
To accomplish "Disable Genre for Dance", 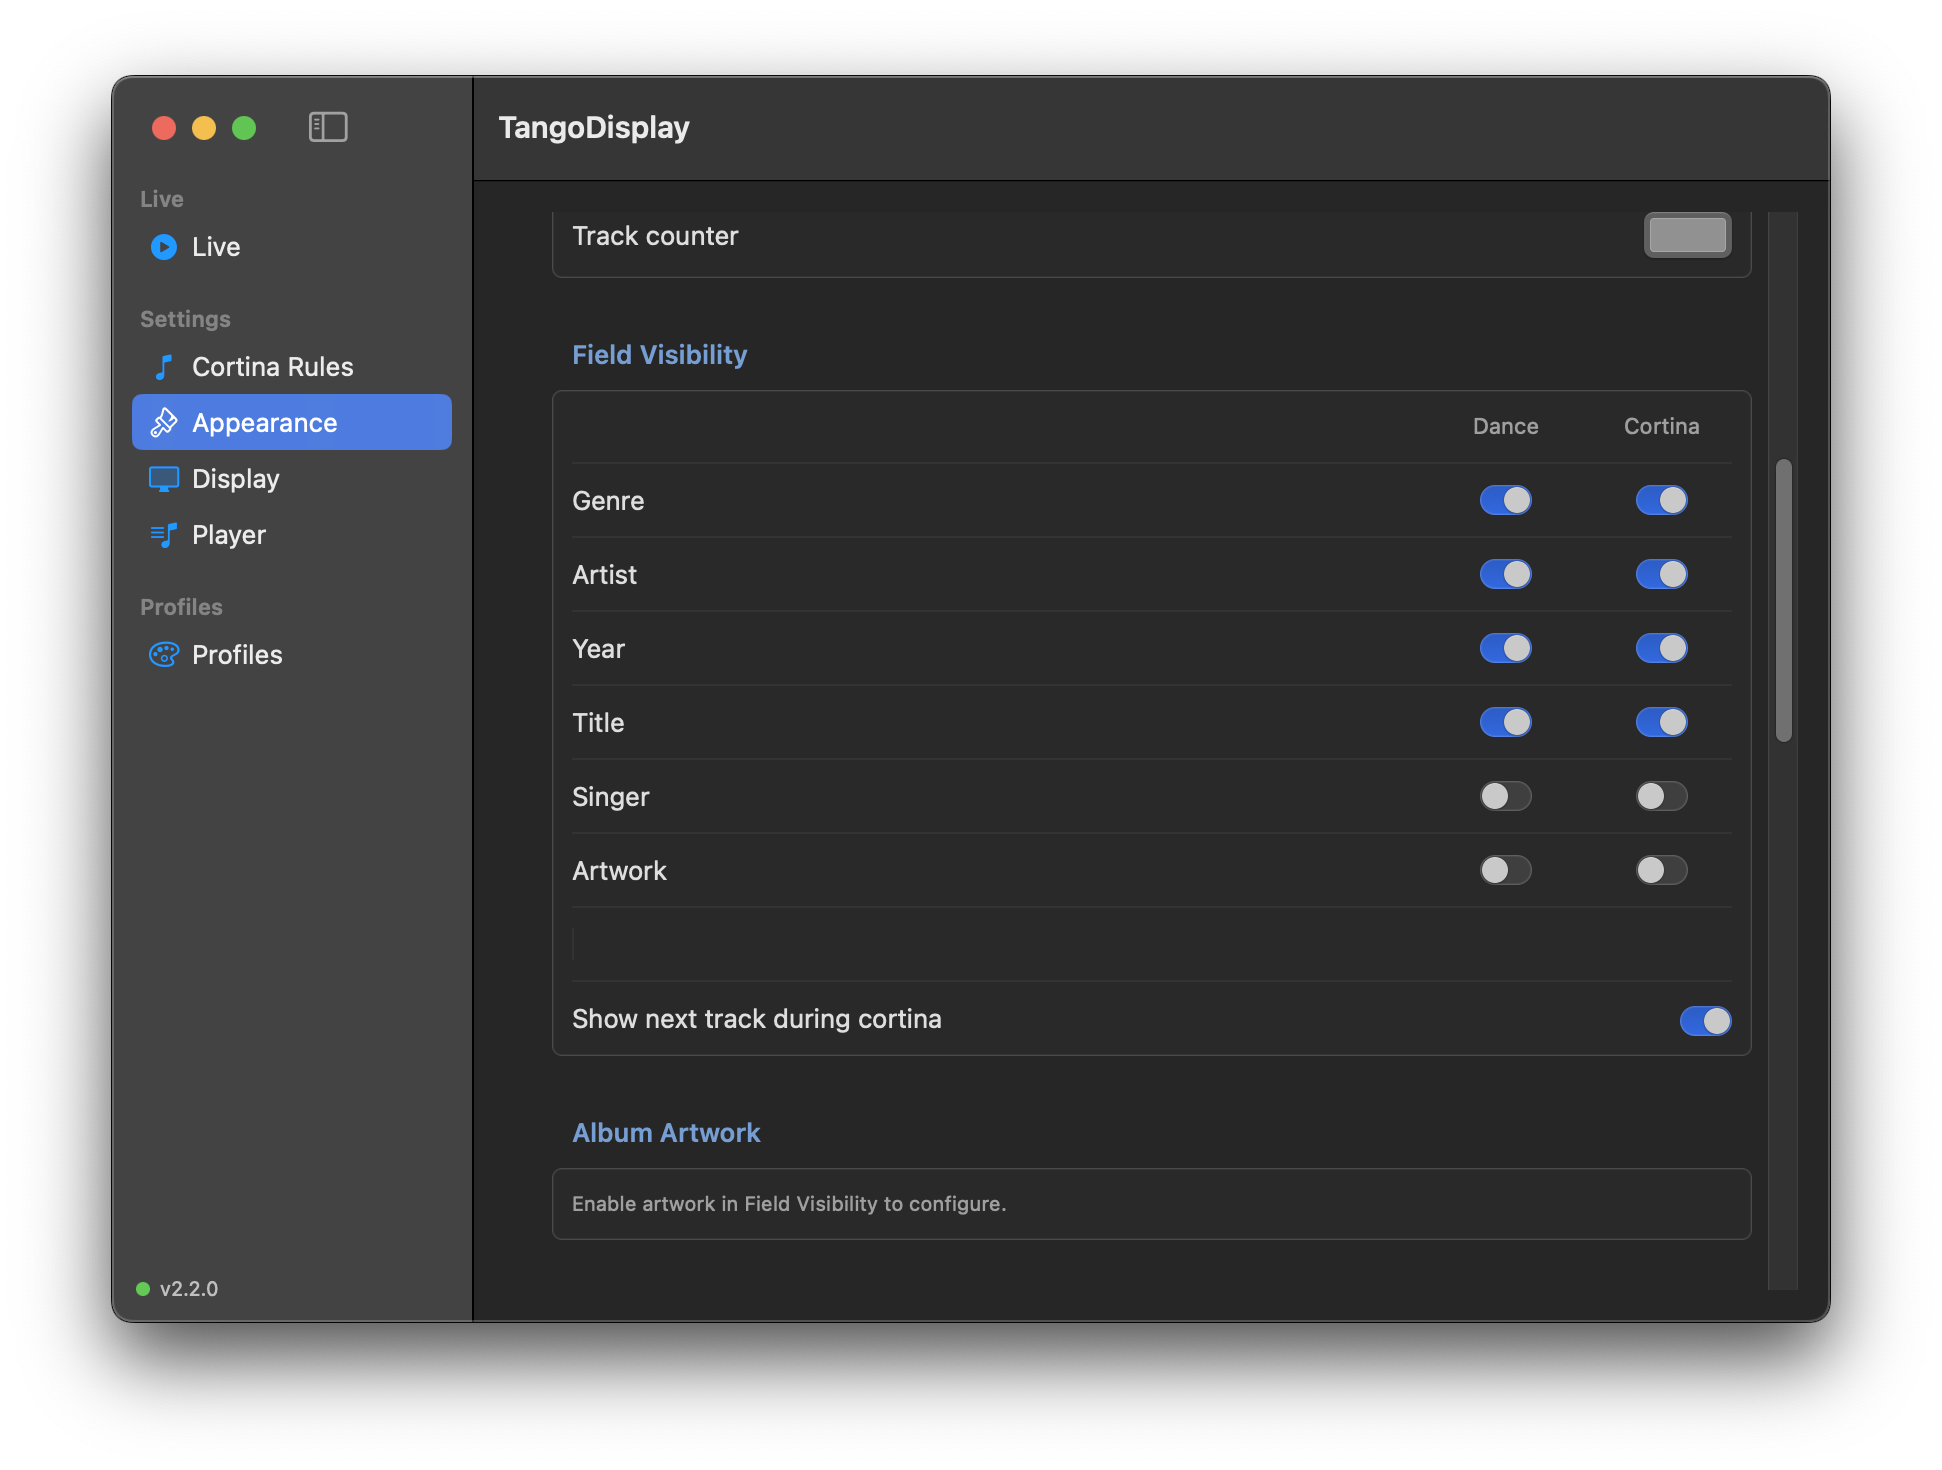I will [x=1506, y=500].
